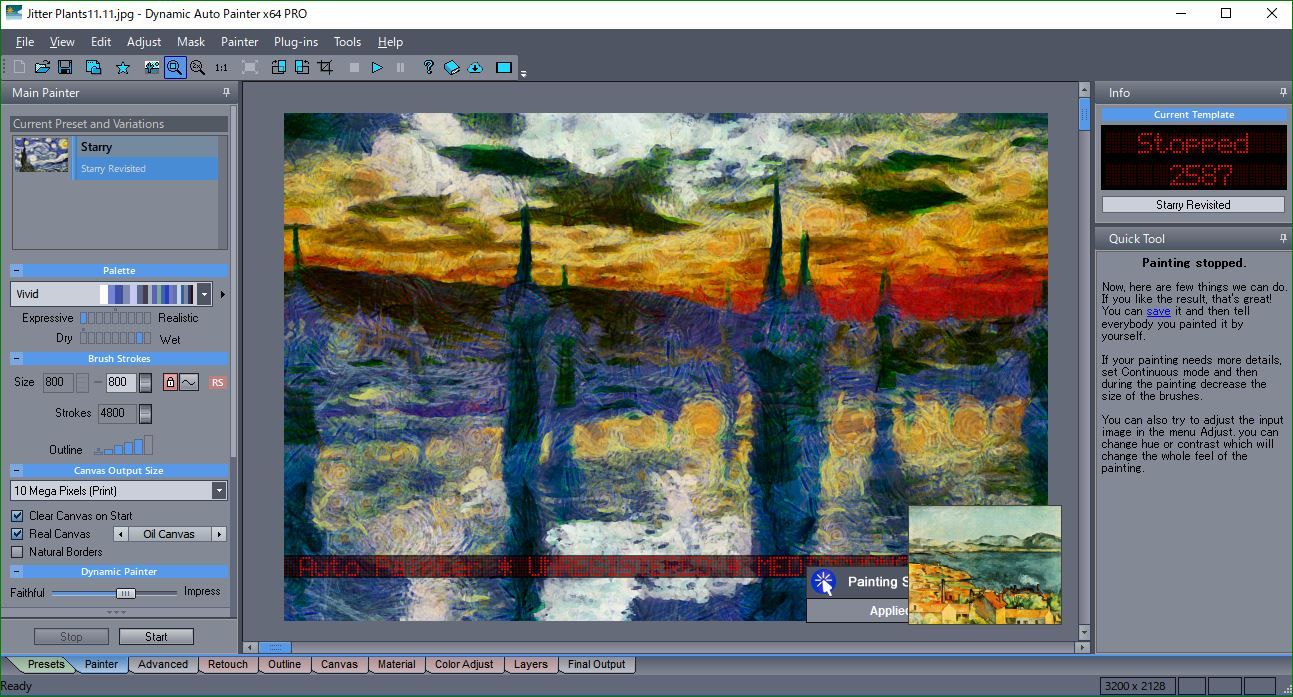The image size is (1293, 697).
Task: Switch to the Advanced tab
Action: [163, 664]
